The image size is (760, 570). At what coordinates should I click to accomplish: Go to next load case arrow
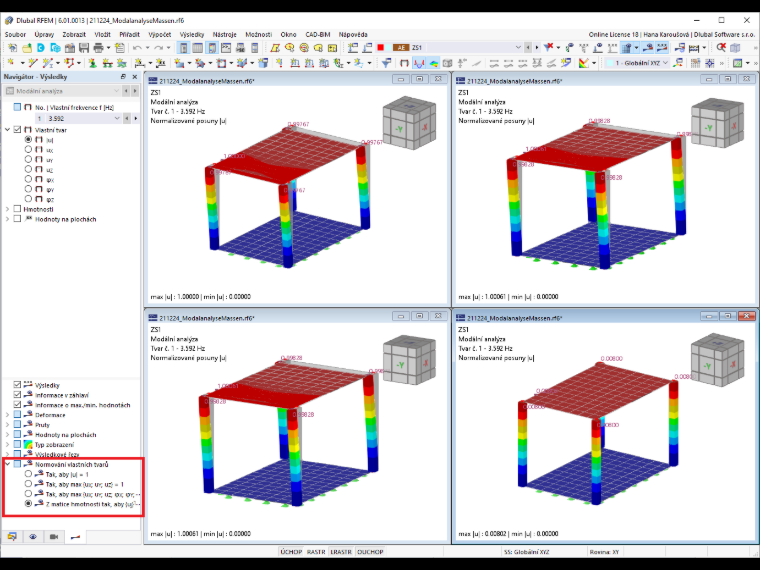[x=537, y=48]
